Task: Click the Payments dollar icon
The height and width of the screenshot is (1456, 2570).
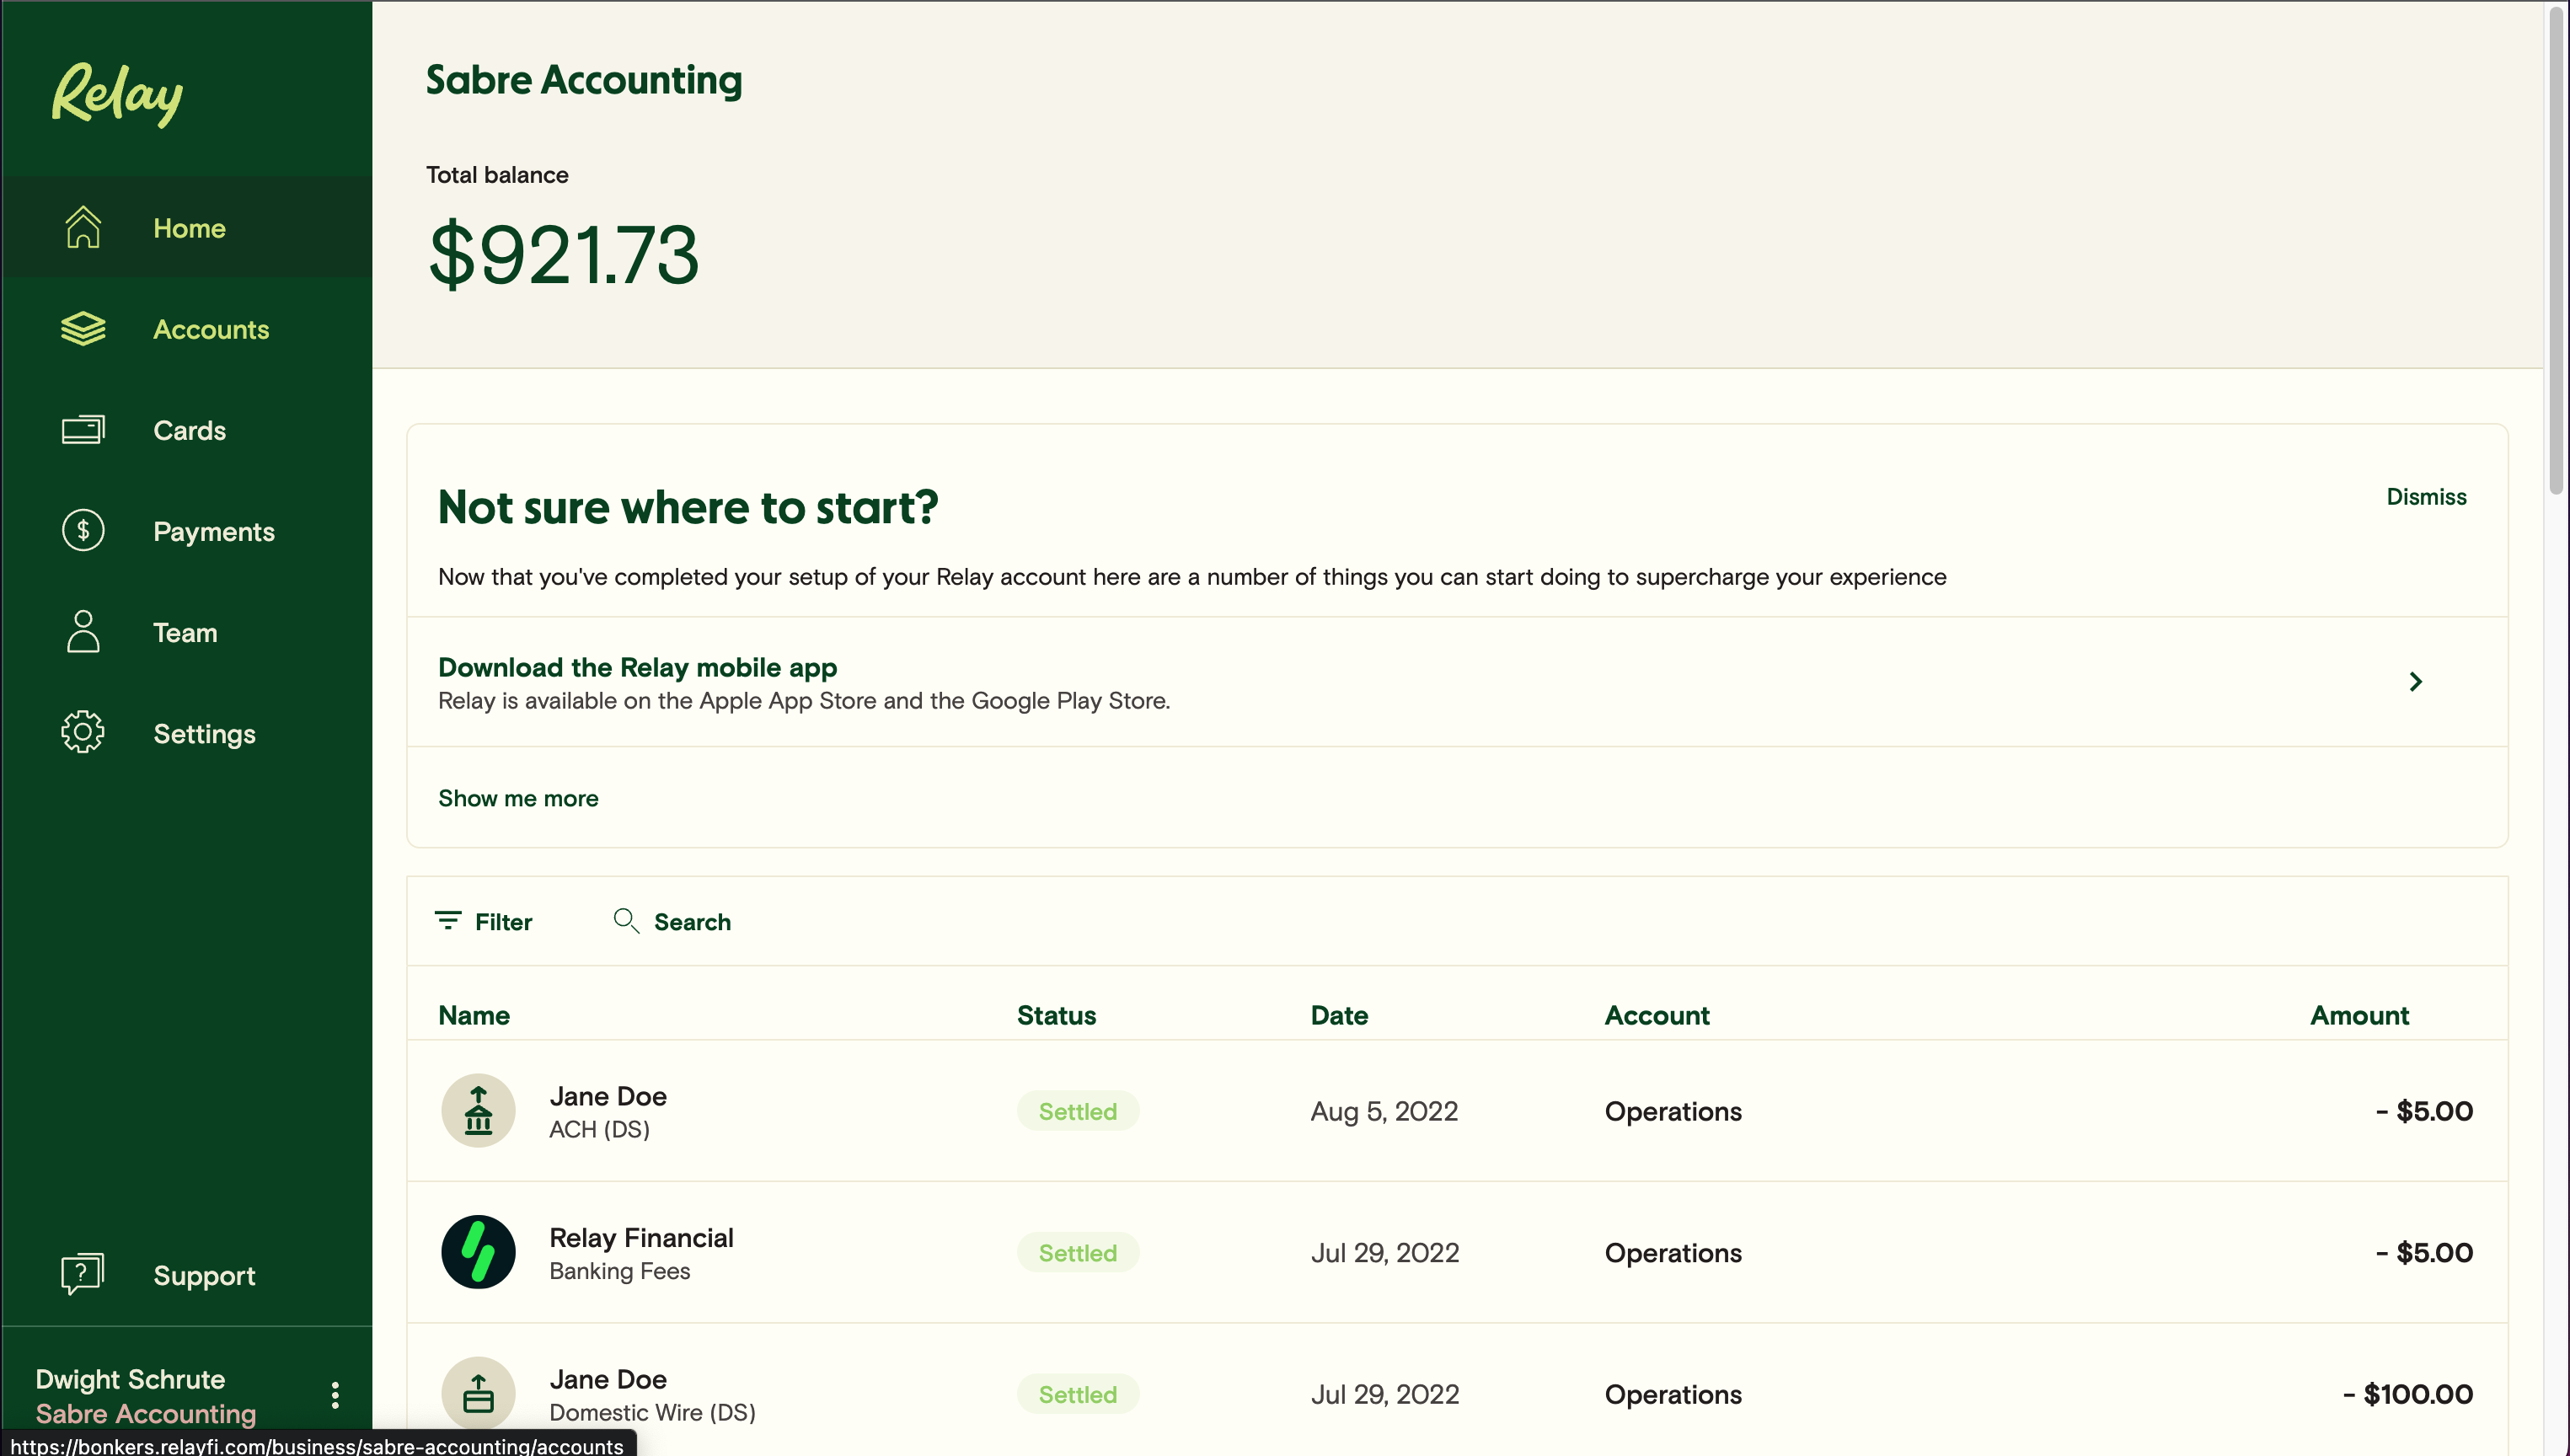Action: [x=83, y=531]
